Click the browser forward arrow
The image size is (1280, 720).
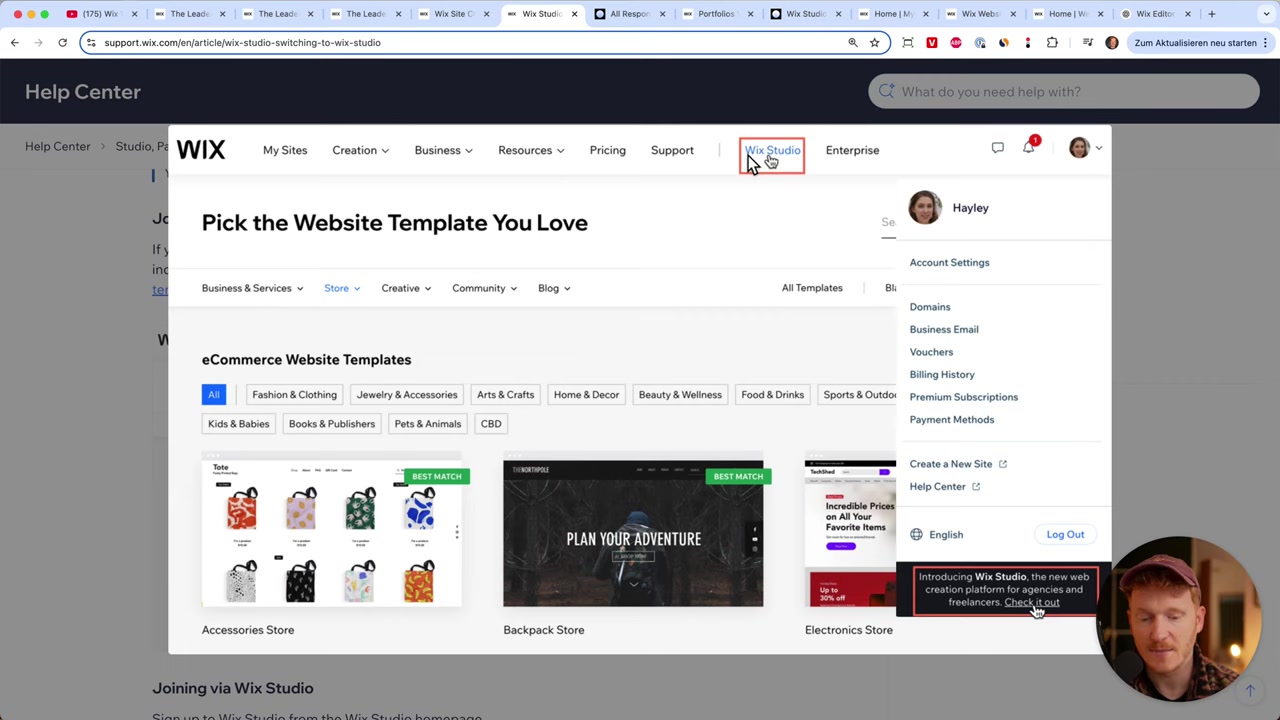pos(38,43)
